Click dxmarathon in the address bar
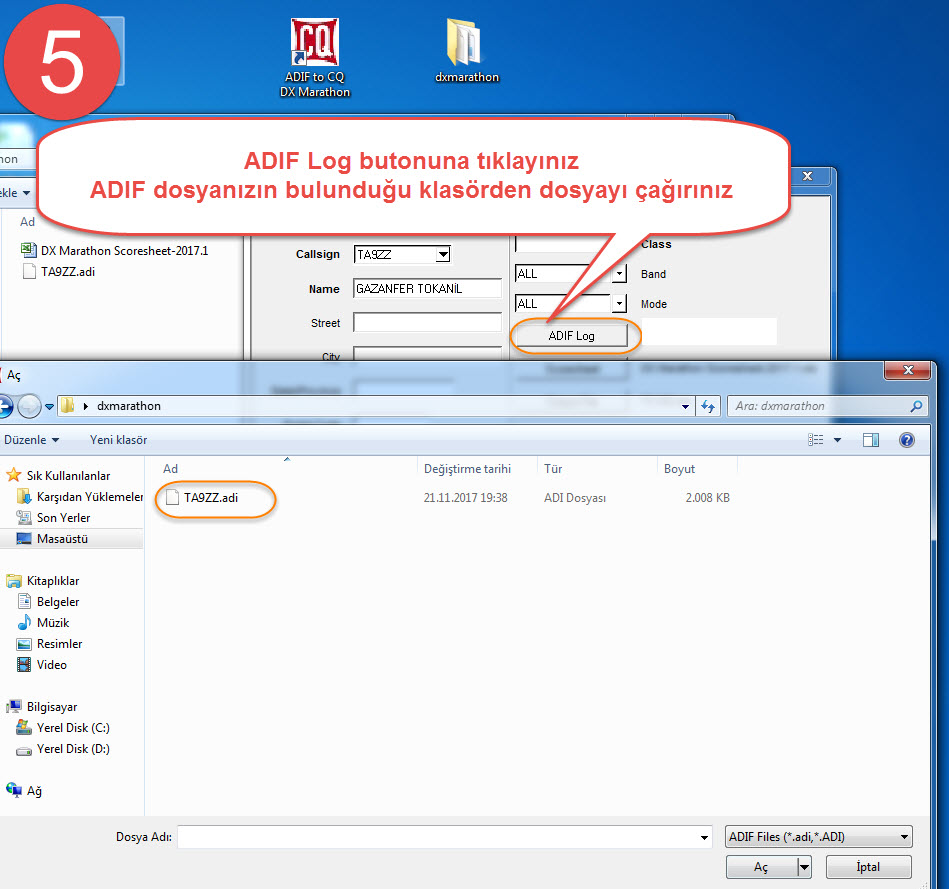This screenshot has height=889, width=949. 129,406
